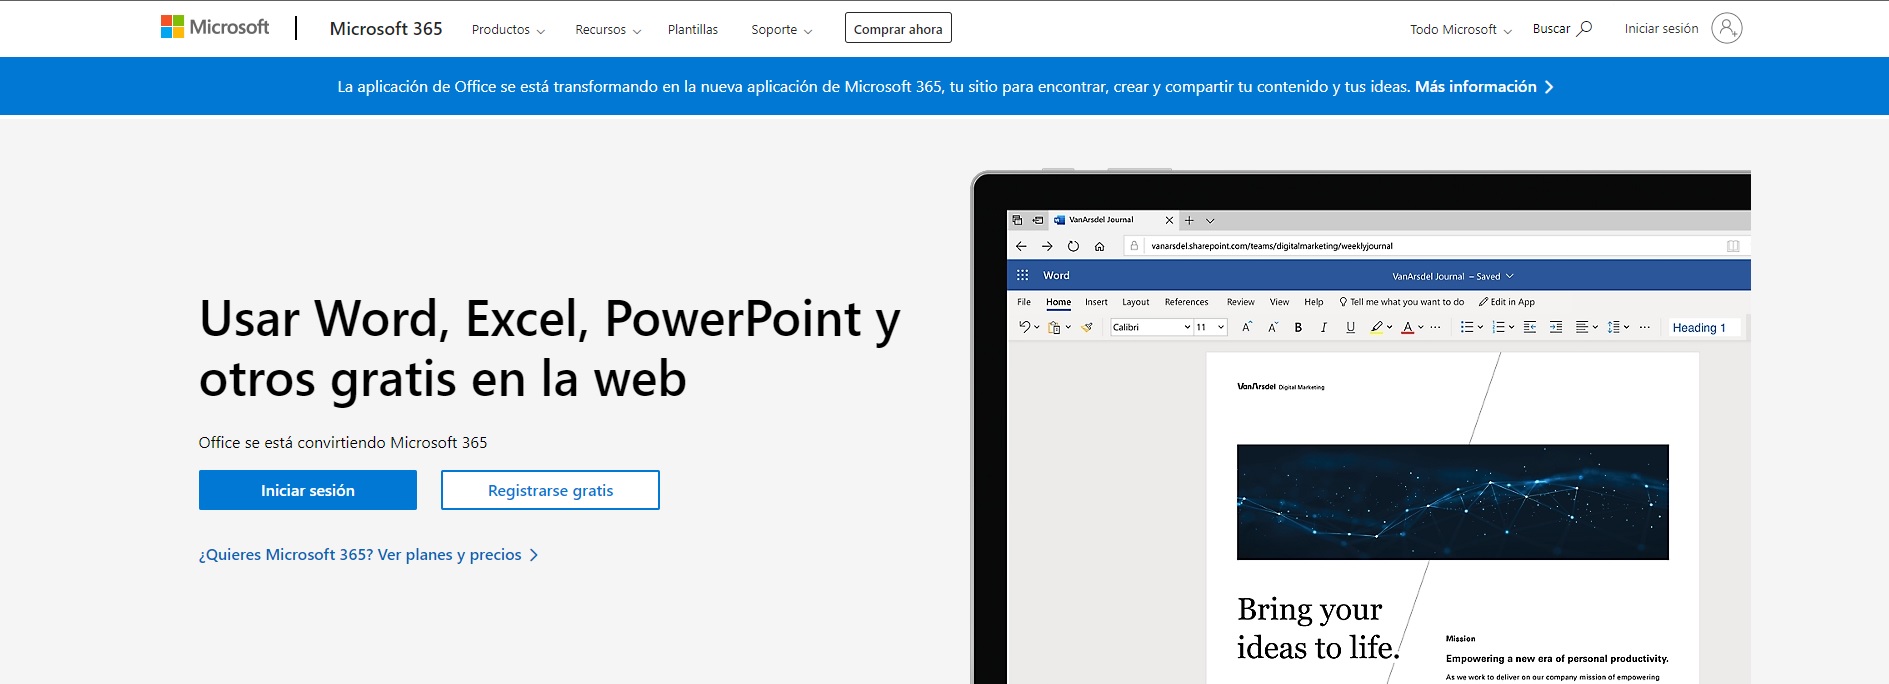Click the line spacing icon
Image resolution: width=1889 pixels, height=684 pixels.
[x=1614, y=327]
